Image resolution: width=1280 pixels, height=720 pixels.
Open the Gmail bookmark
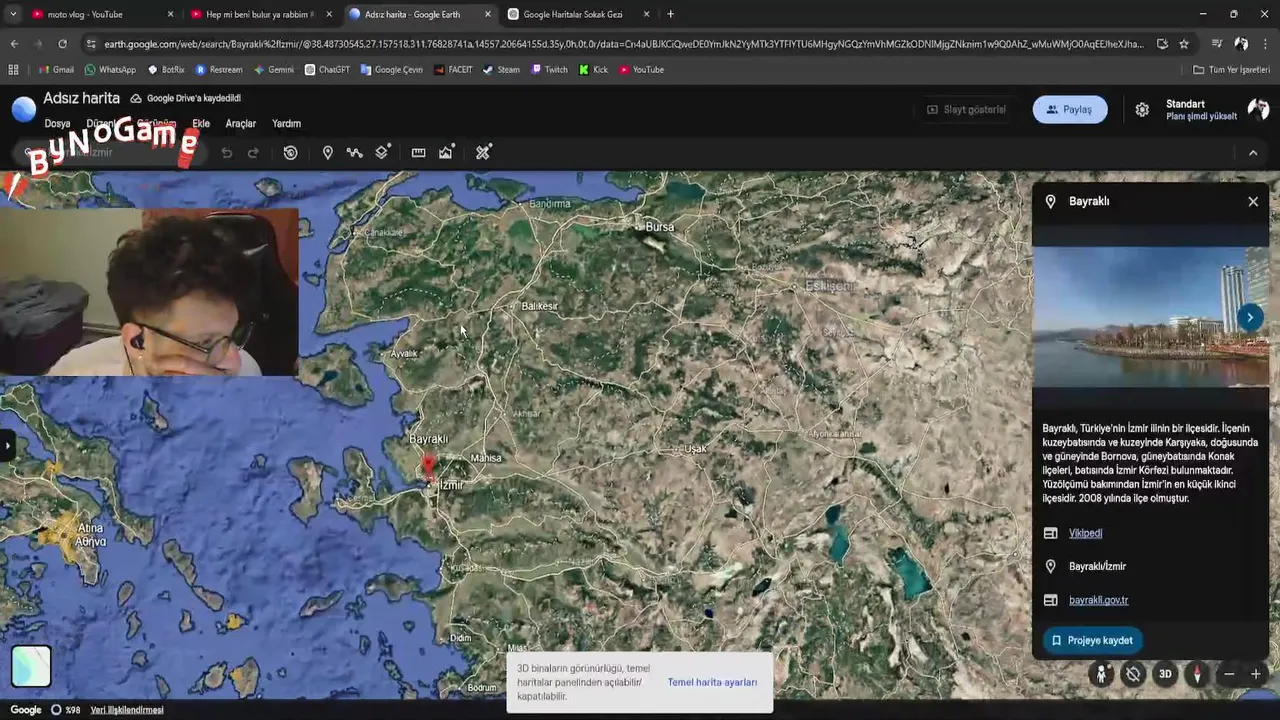(56, 70)
